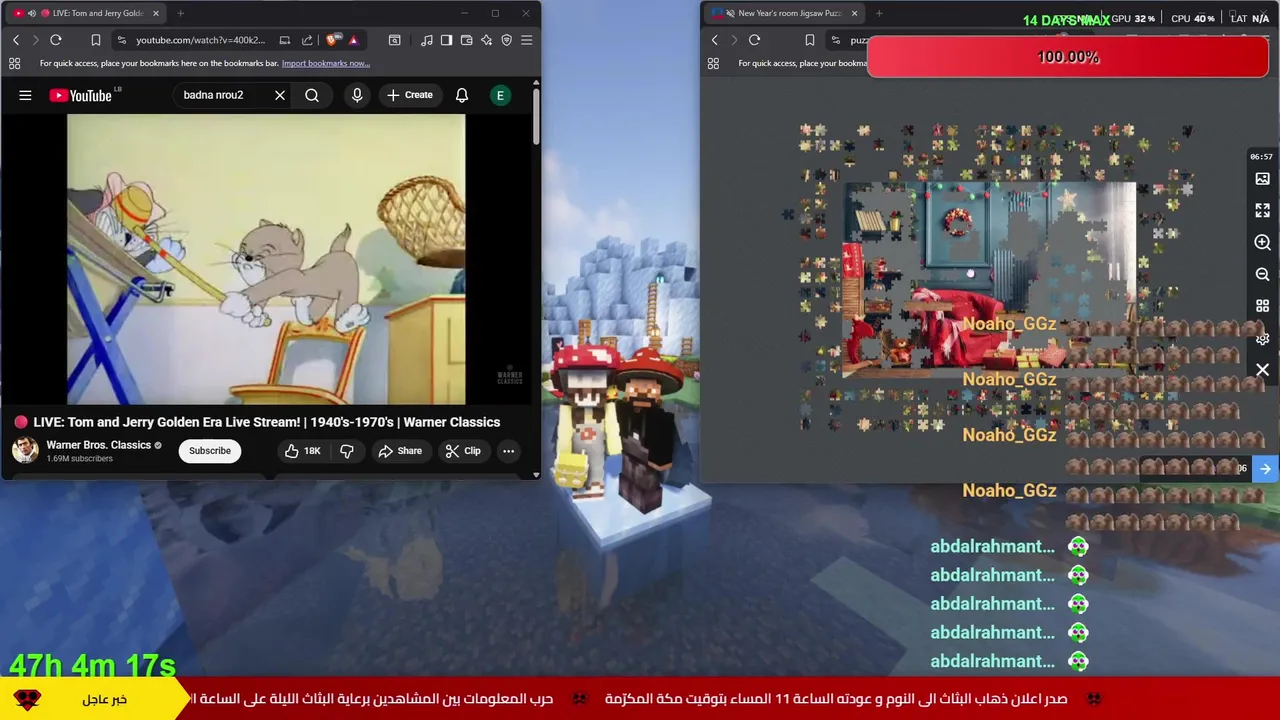Open Brave Shields lion icon
Viewport: 1280px width, 720px height.
pyautogui.click(x=333, y=40)
